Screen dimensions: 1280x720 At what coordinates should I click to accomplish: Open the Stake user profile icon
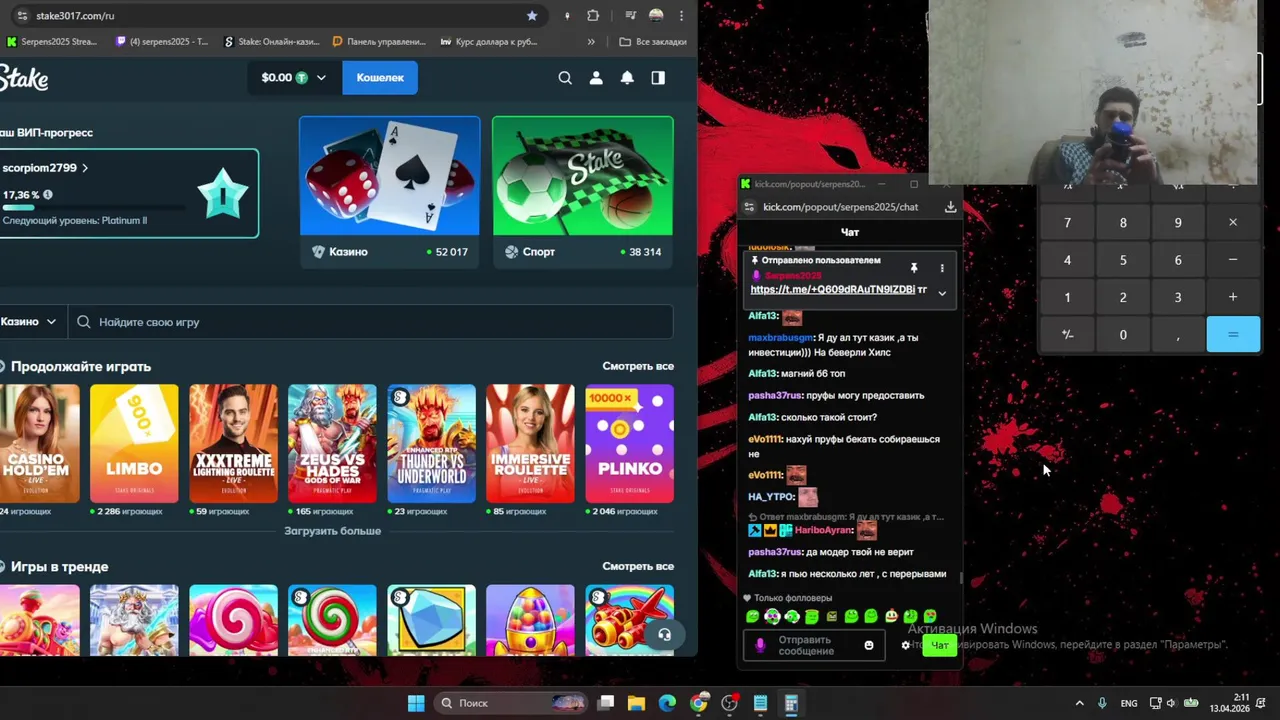click(596, 78)
